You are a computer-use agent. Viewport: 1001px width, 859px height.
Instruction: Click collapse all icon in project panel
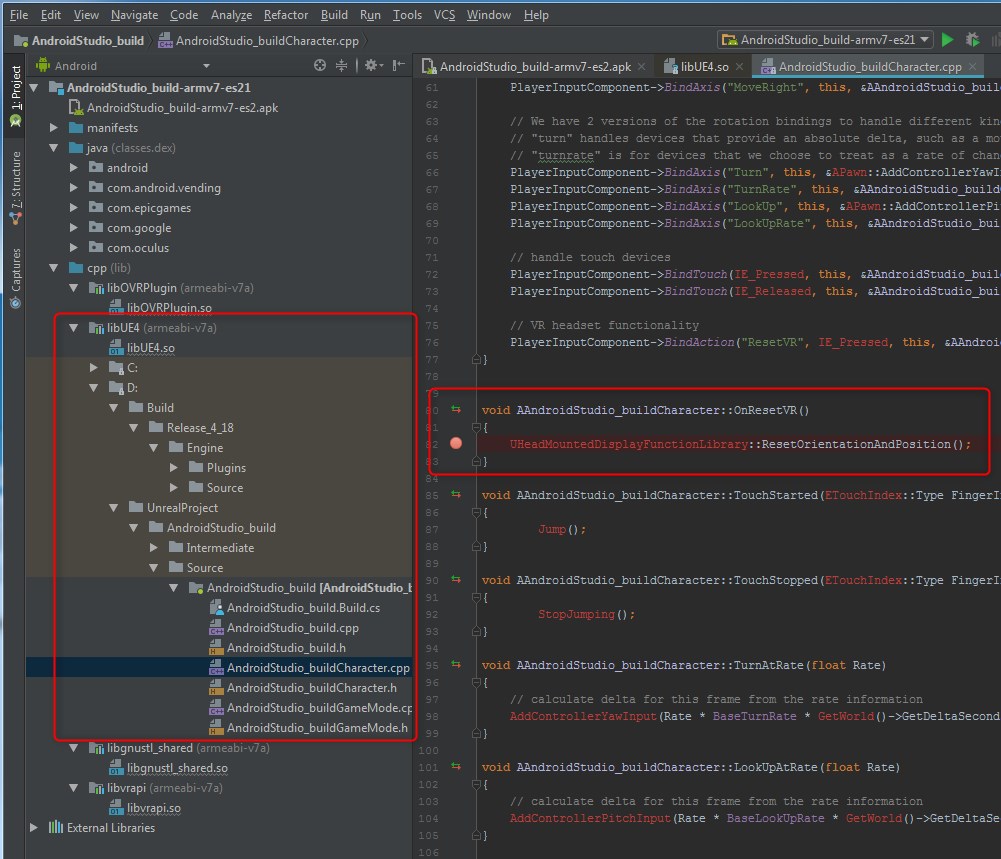(342, 65)
